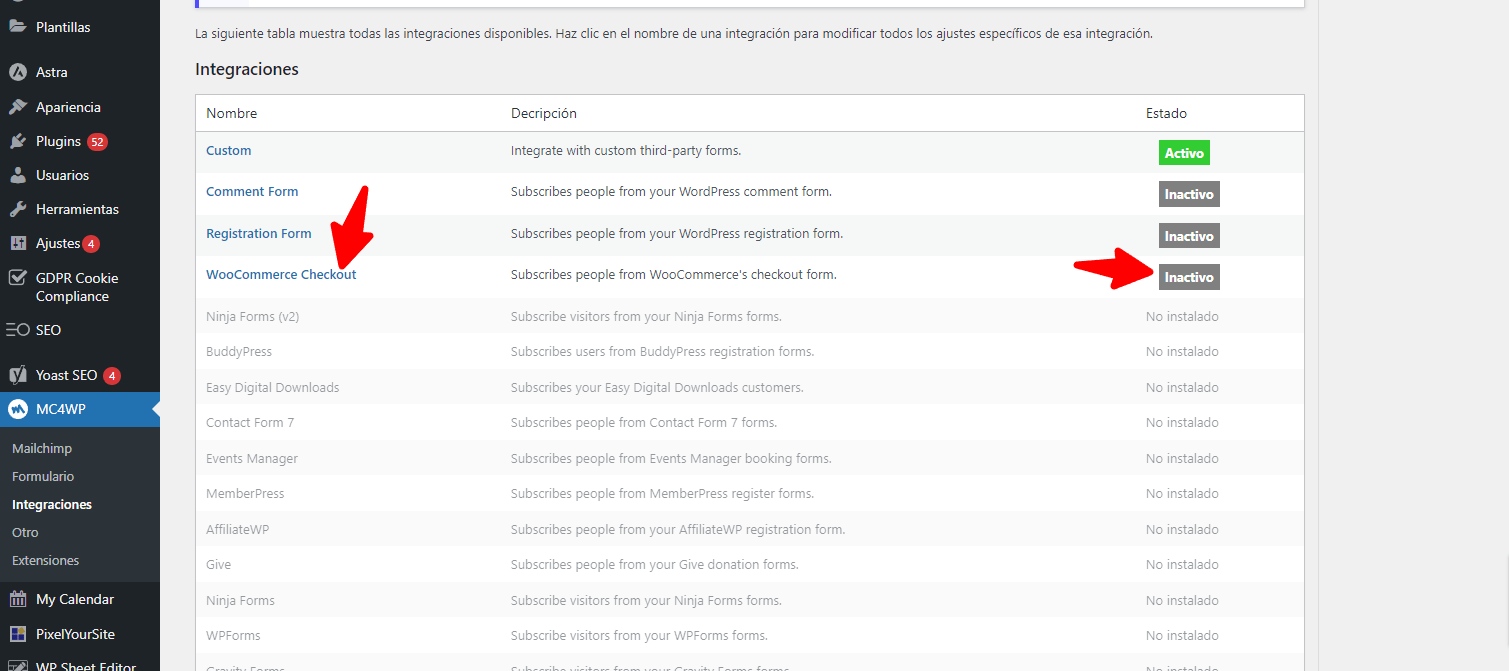
Task: Click the Inactivo badge for Comment Form
Action: (x=1189, y=194)
